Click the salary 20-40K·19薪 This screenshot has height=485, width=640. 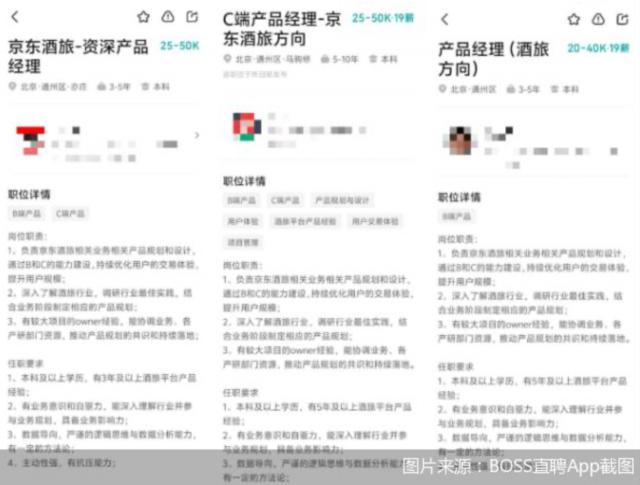(x=598, y=48)
